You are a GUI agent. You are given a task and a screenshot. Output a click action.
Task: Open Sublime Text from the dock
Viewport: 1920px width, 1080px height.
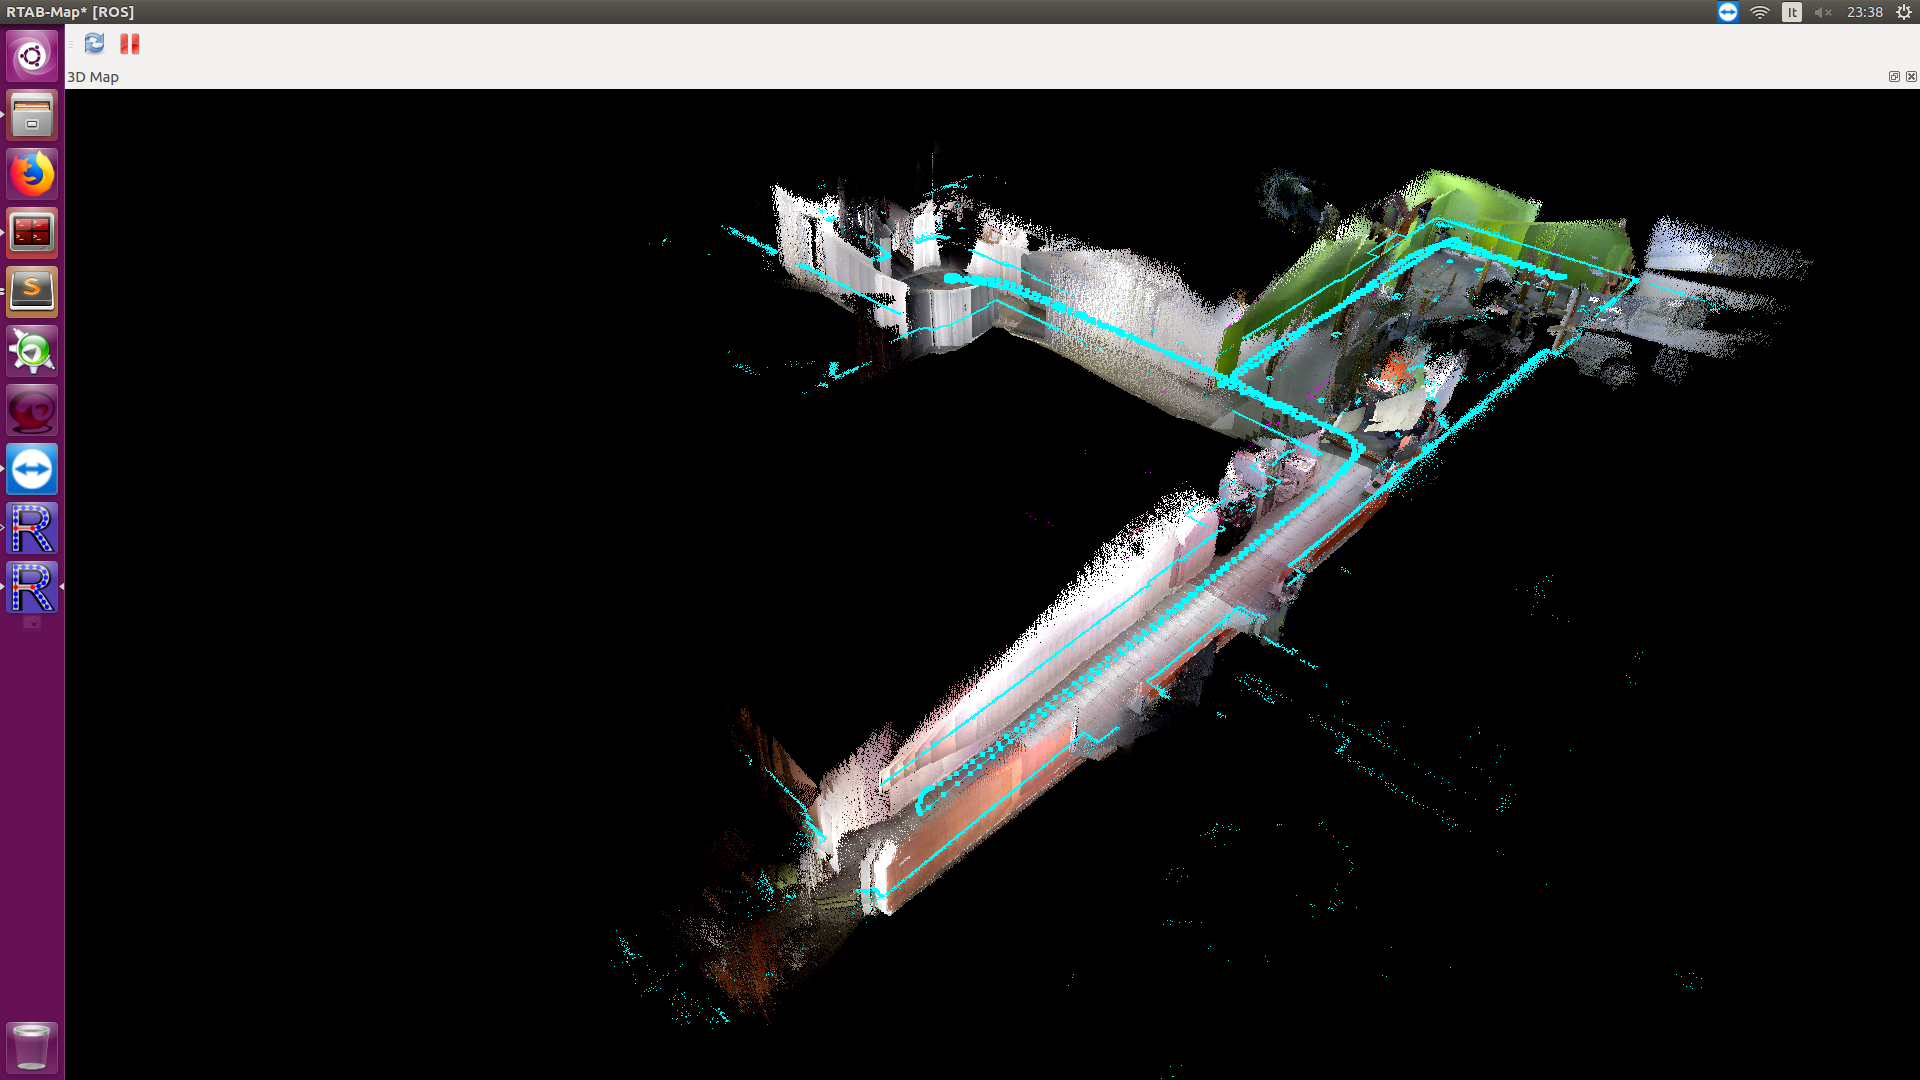pos(32,292)
